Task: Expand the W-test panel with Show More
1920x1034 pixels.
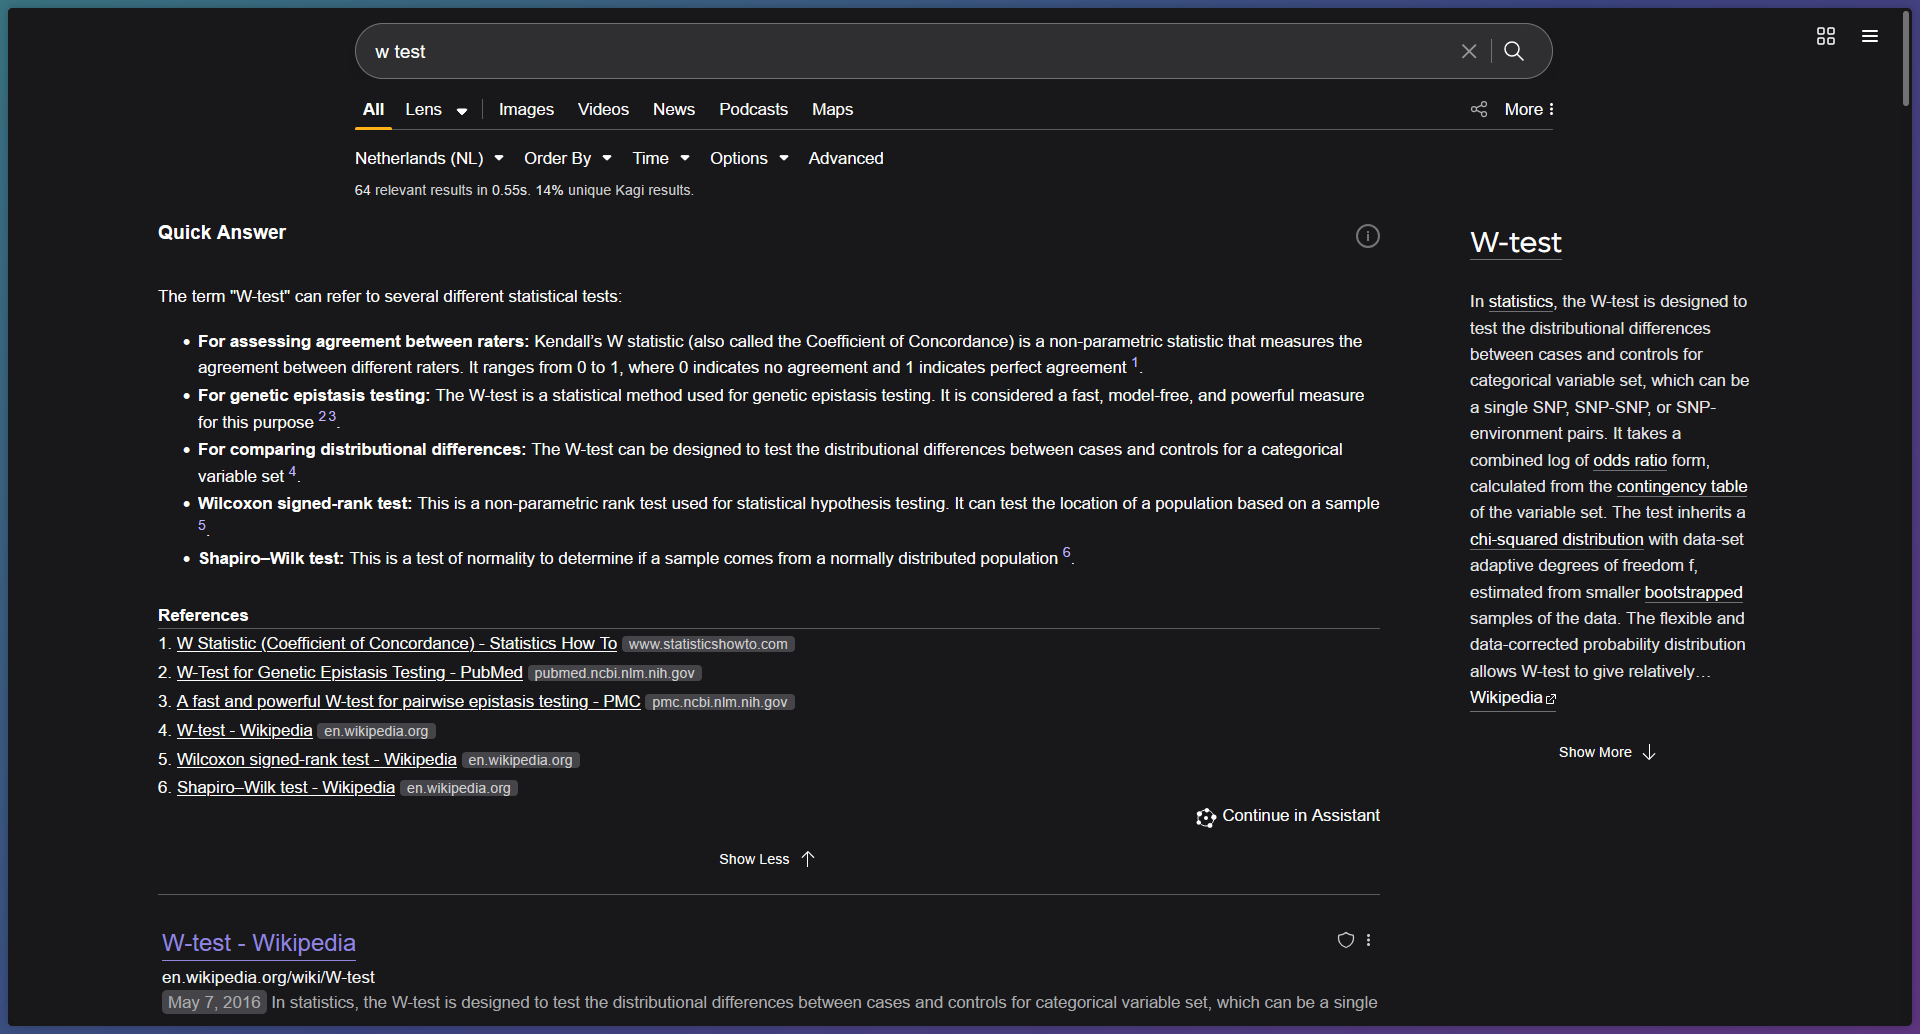Action: (x=1606, y=752)
